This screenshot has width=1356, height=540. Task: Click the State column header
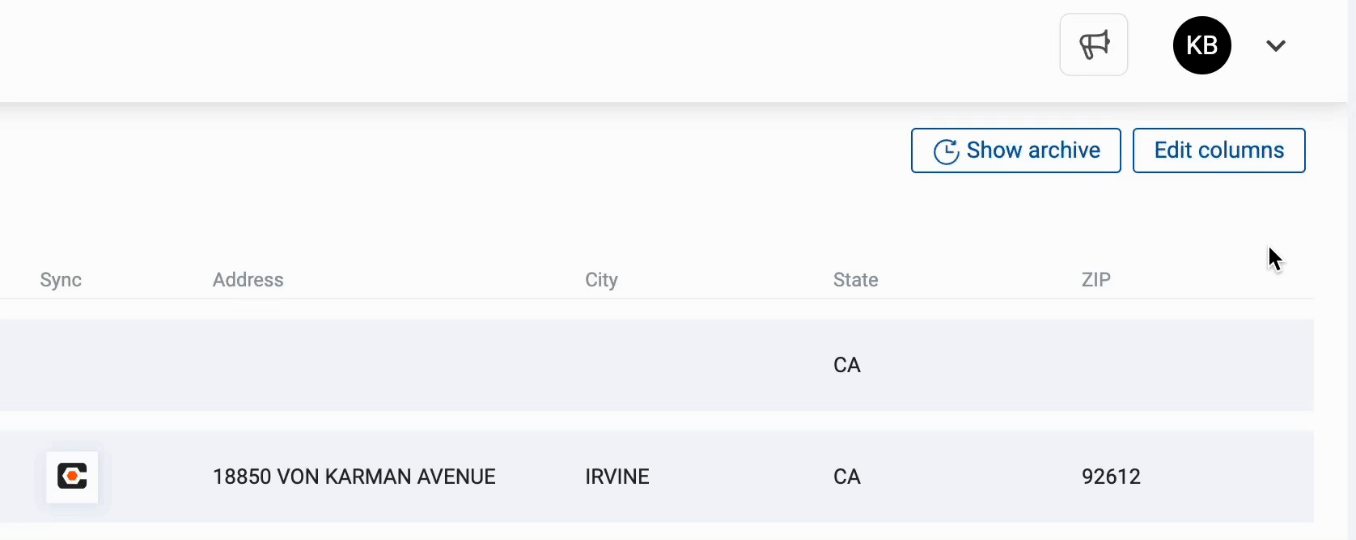coord(856,280)
